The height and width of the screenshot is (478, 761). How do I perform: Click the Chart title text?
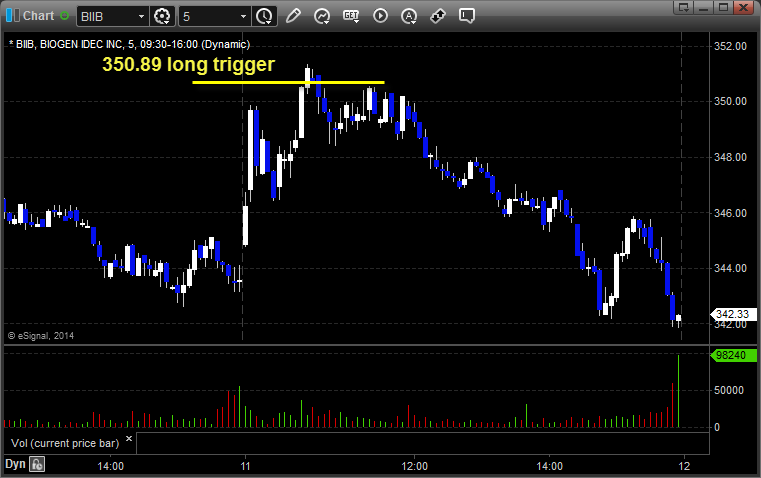(38, 16)
